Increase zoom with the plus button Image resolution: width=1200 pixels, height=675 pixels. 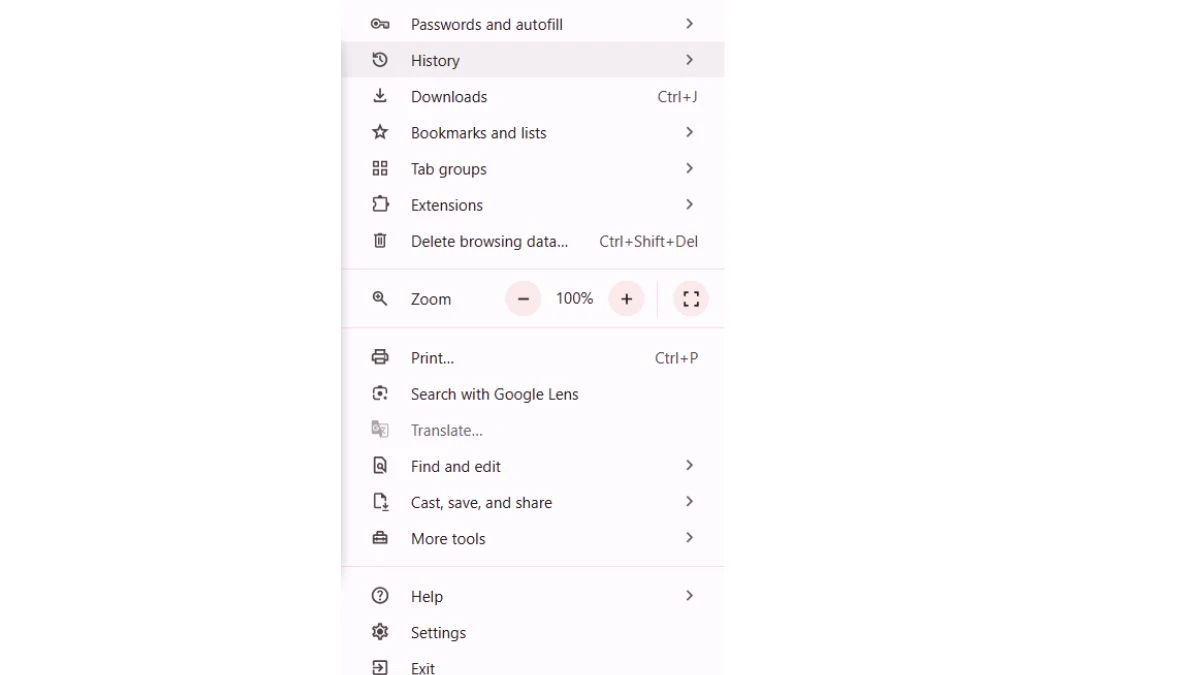pyautogui.click(x=627, y=298)
